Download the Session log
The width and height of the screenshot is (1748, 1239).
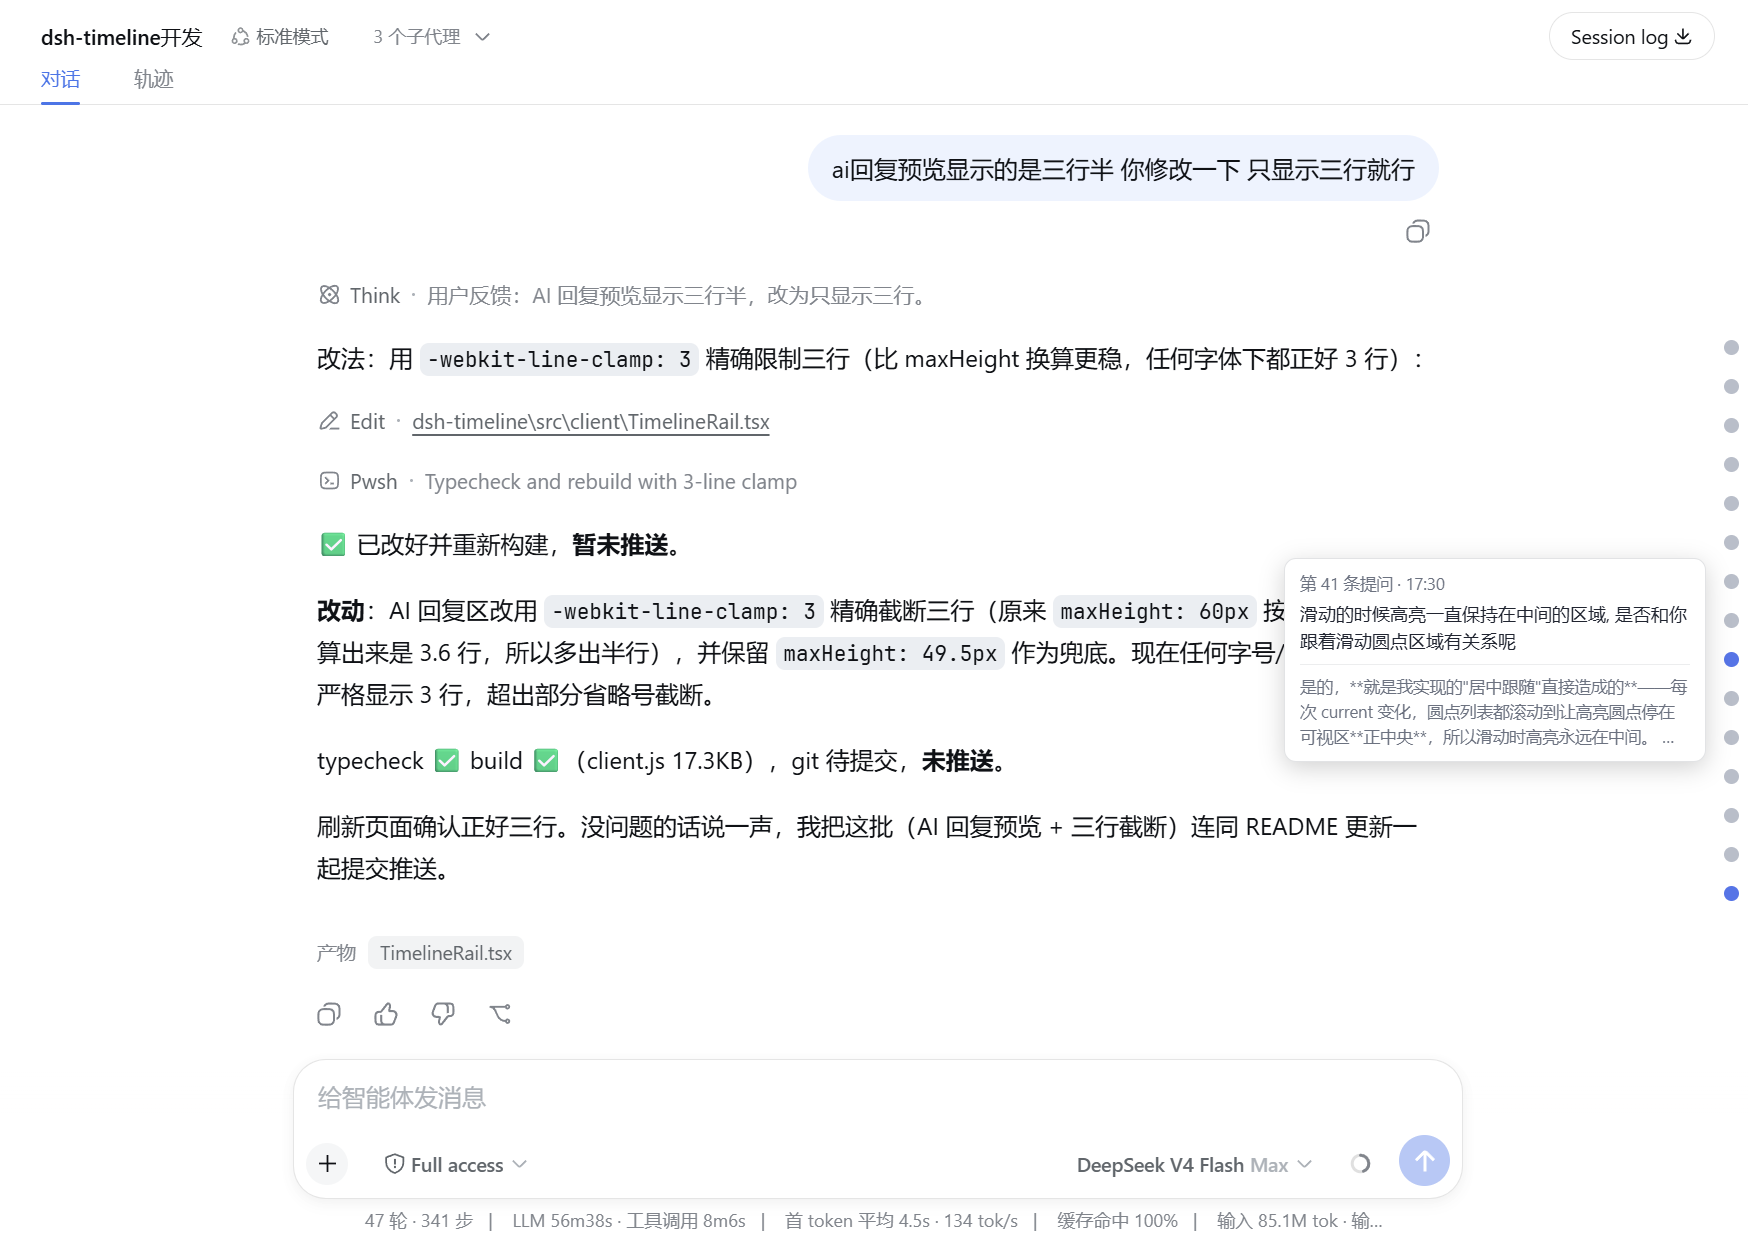1631,37
